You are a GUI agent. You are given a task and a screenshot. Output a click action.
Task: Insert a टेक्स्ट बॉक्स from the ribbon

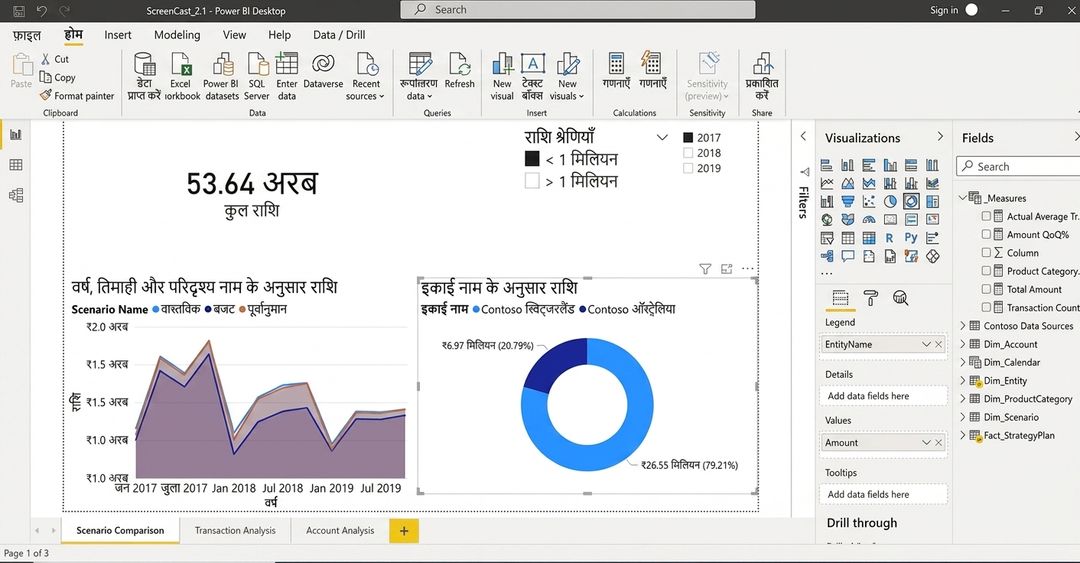coord(532,76)
